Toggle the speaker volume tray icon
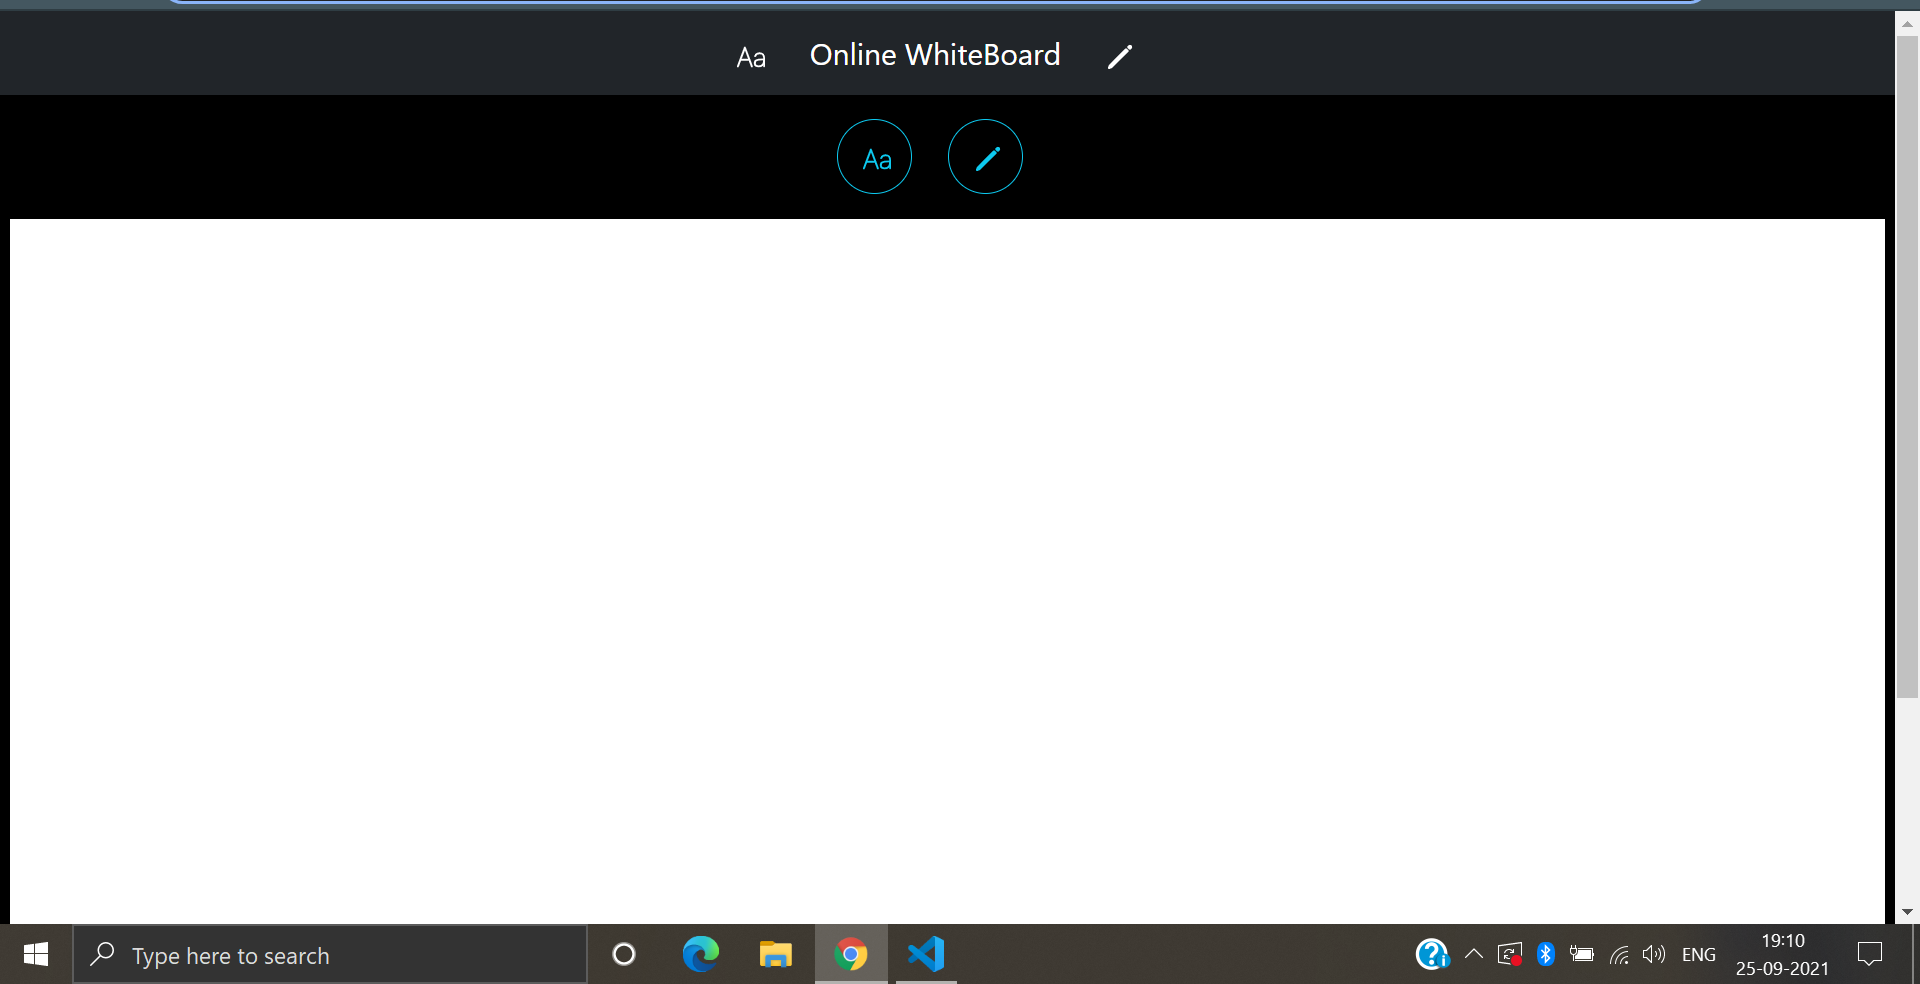This screenshot has height=984, width=1920. 1654,954
